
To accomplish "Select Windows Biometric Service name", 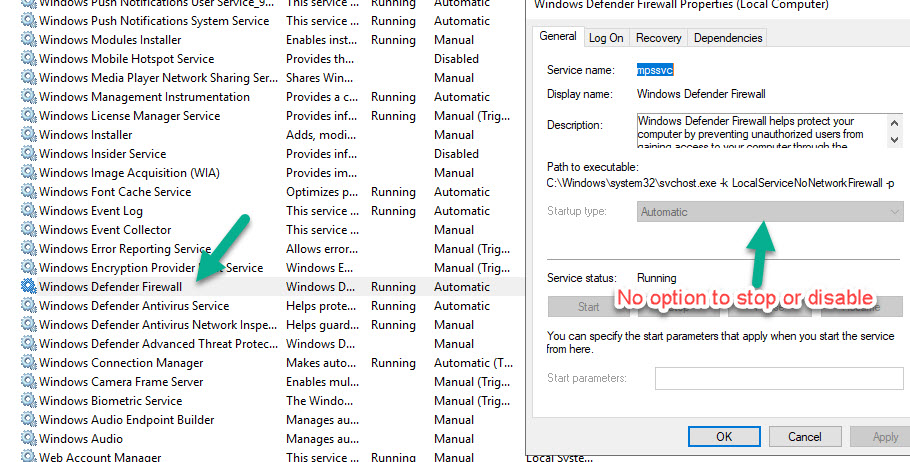I will (110, 400).
